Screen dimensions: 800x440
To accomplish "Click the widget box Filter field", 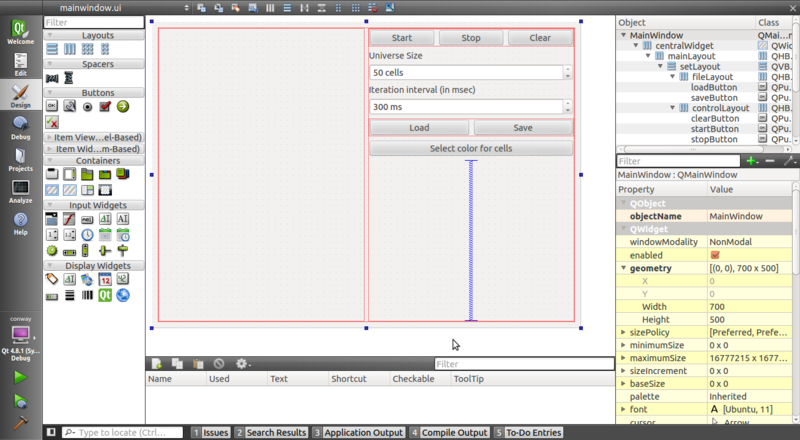I will (x=94, y=22).
